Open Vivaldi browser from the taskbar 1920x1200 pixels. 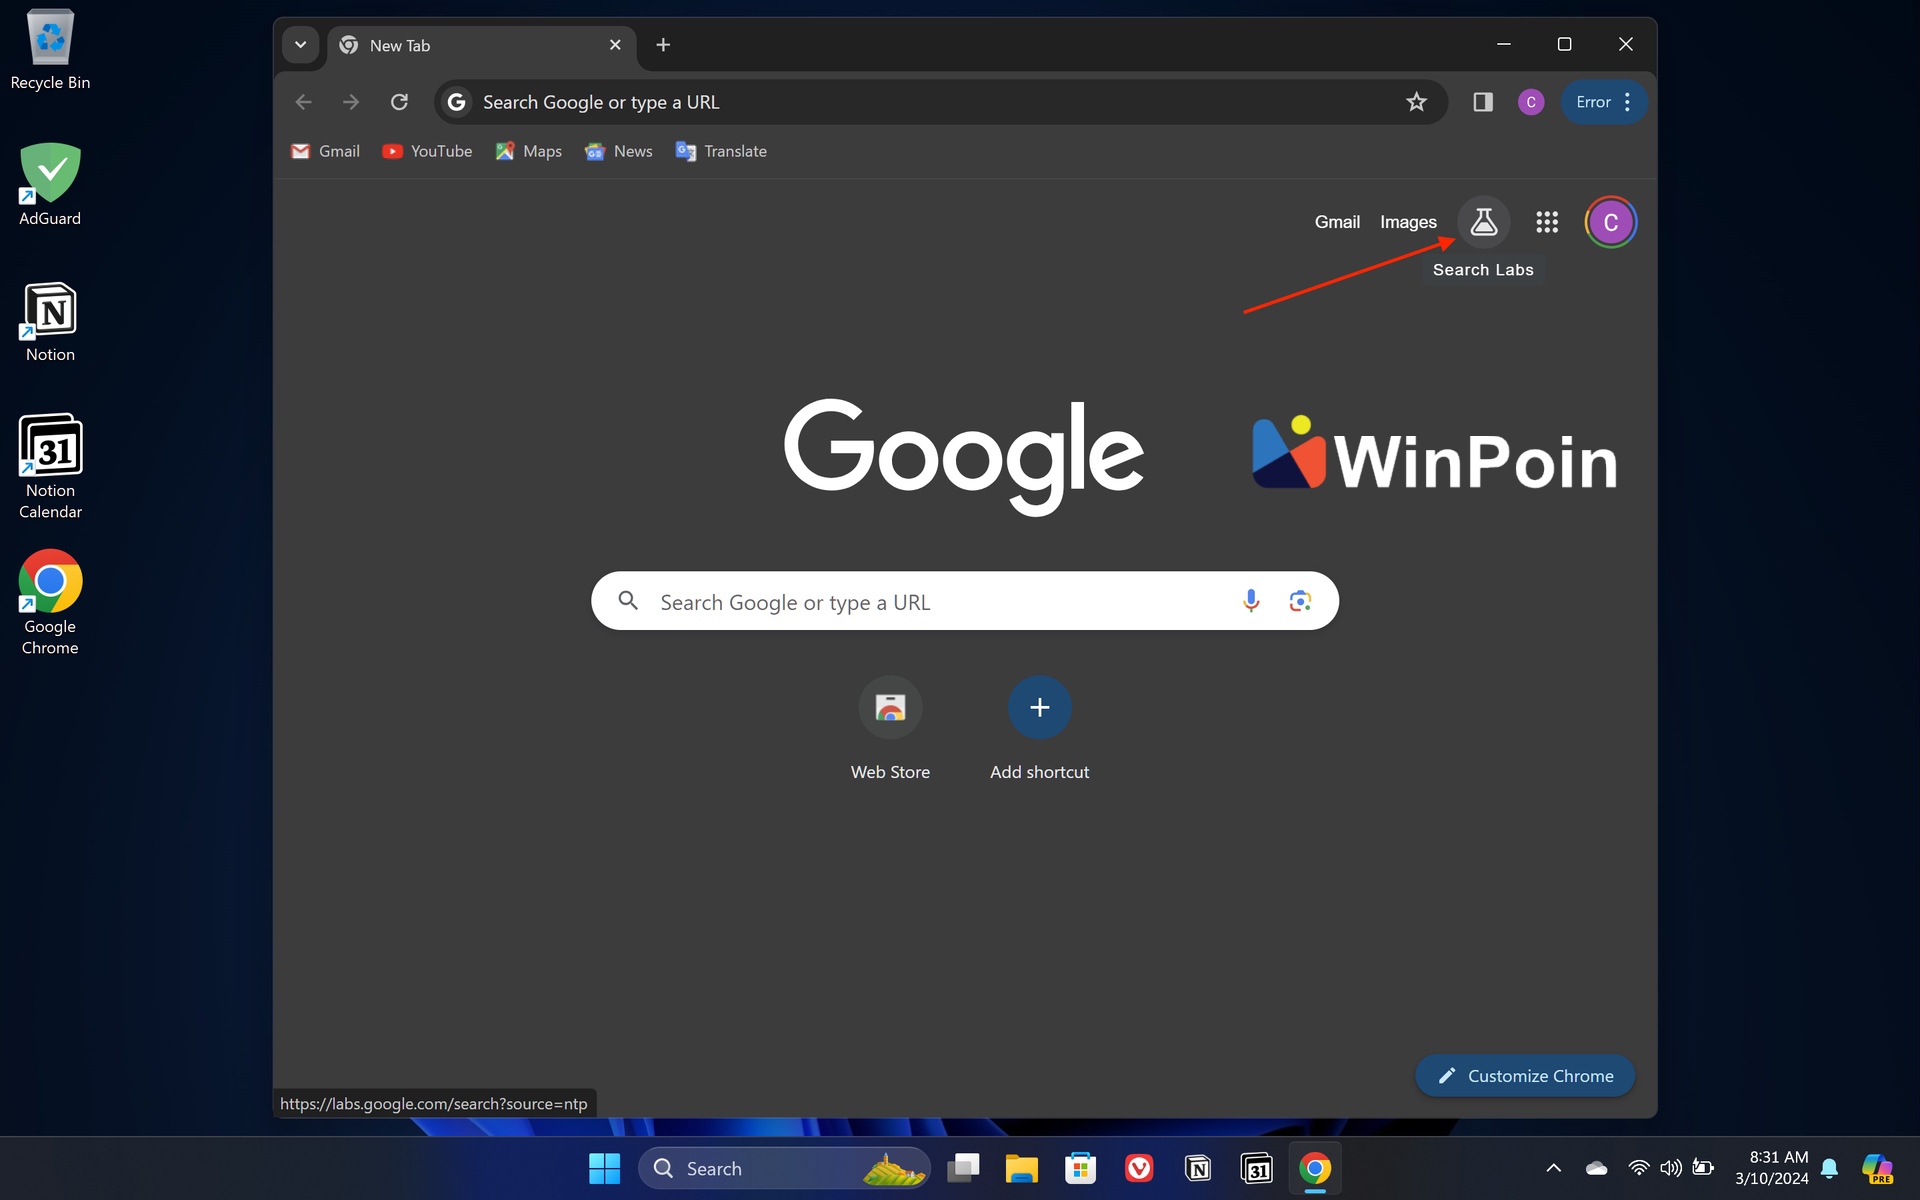coord(1139,1168)
